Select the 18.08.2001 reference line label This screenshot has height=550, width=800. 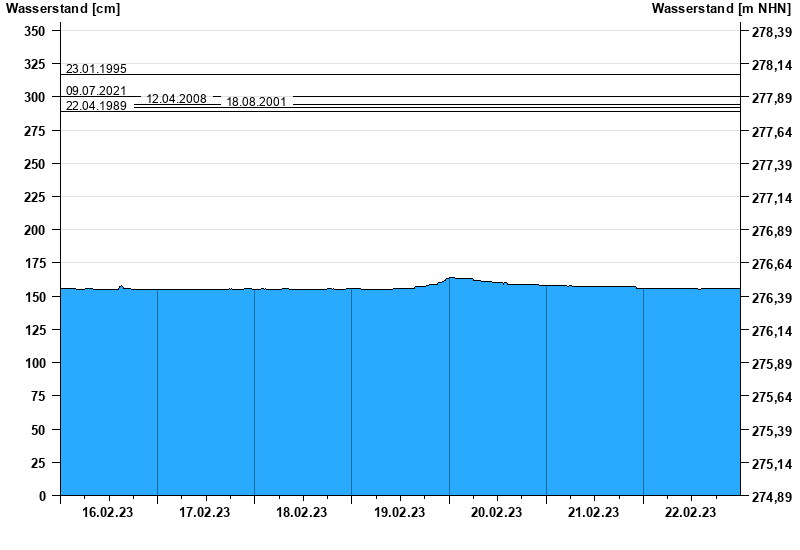pos(256,102)
